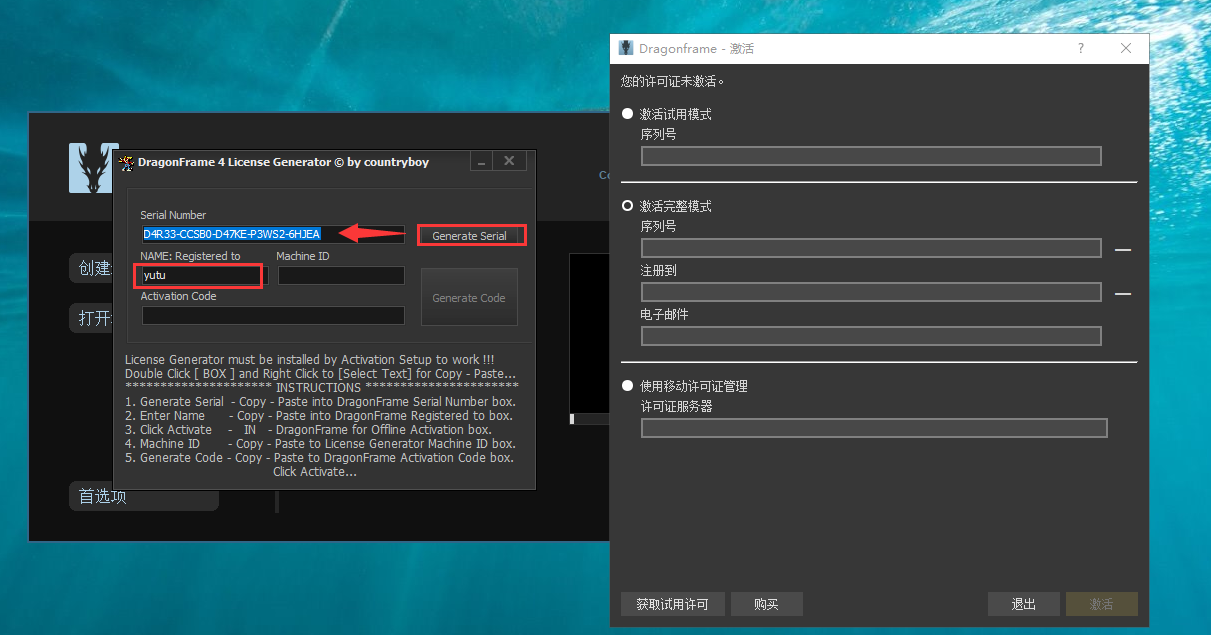
Task: Click the License Generator title bar icon
Action: click(x=126, y=162)
